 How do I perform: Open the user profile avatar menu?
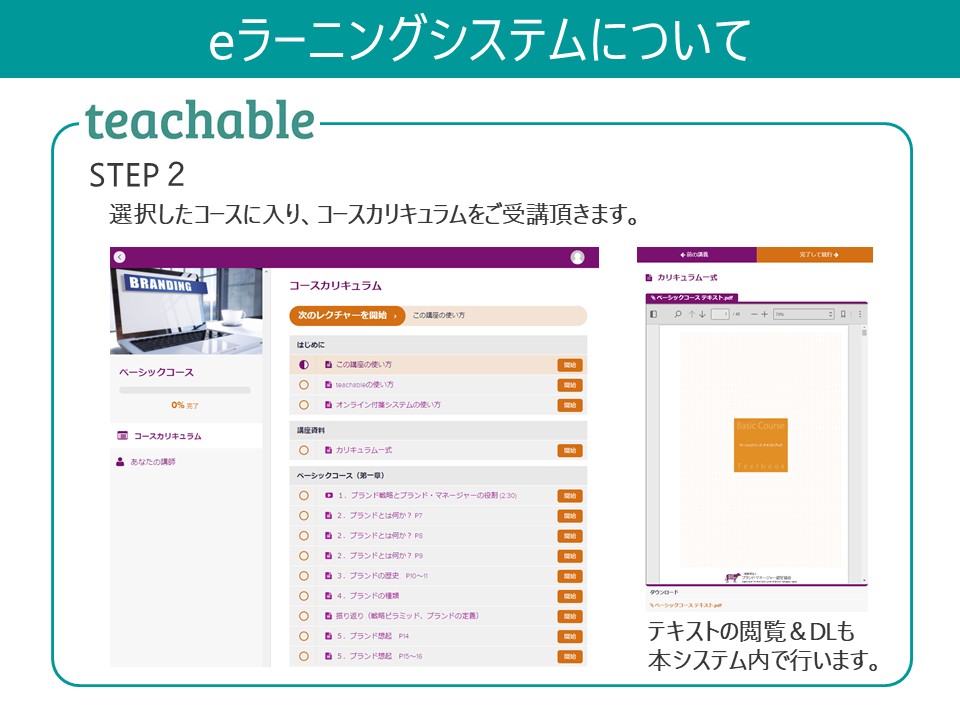(577, 257)
